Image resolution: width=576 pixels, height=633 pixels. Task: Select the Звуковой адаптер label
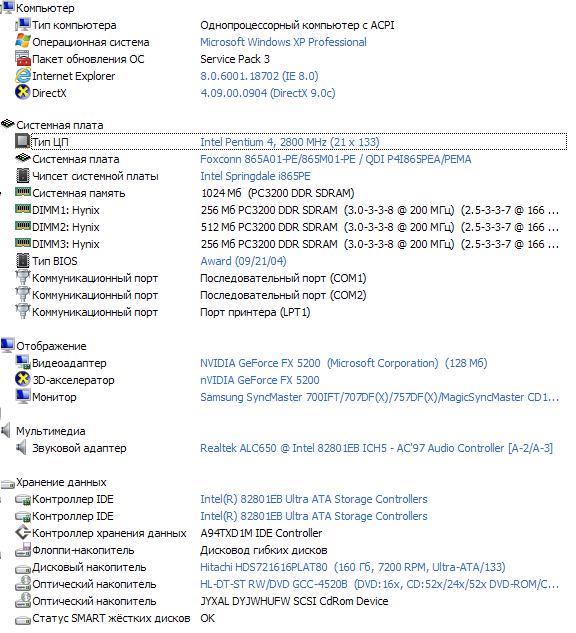[x=80, y=448]
